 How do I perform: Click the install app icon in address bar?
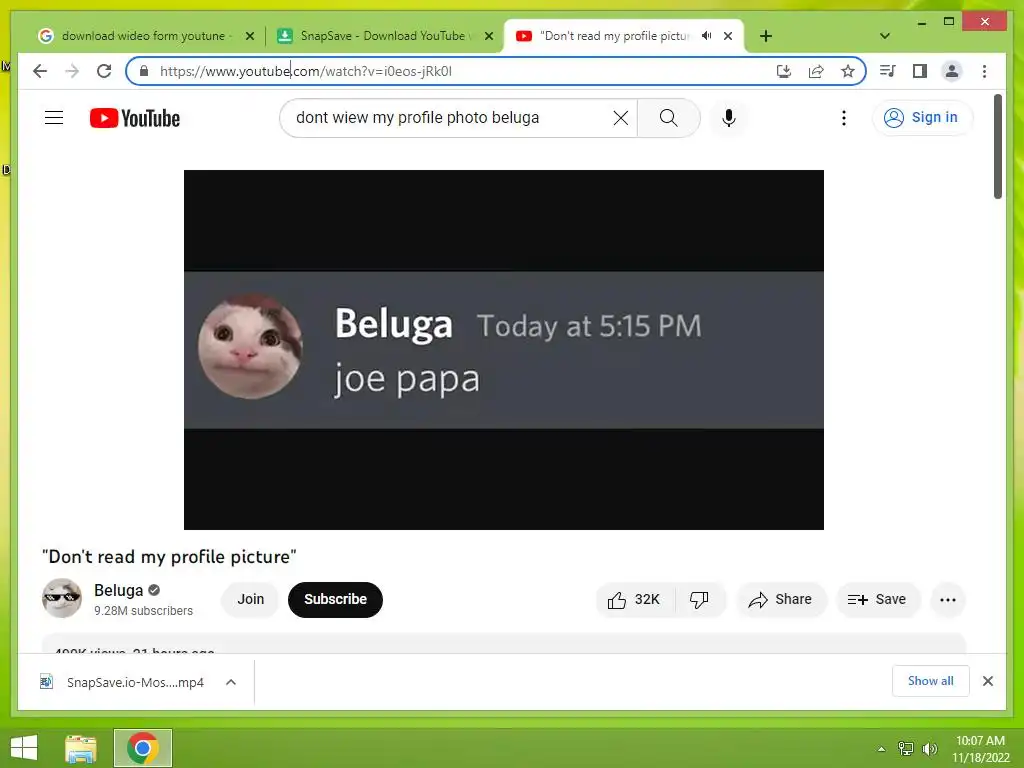pyautogui.click(x=784, y=71)
